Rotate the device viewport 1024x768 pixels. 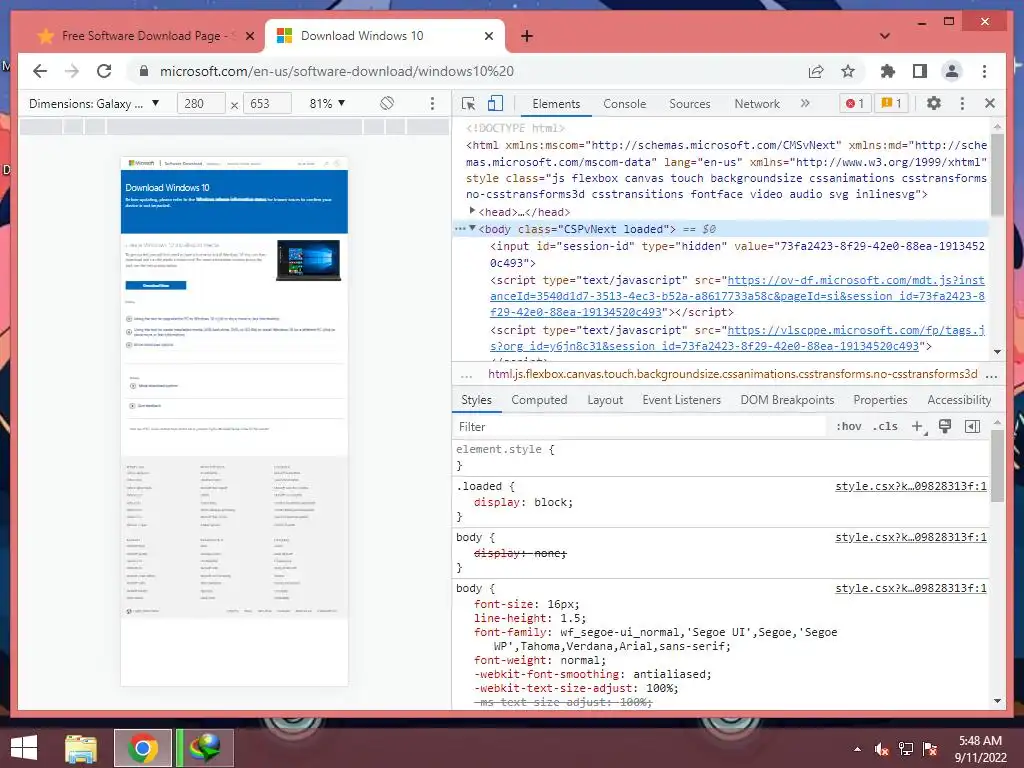(x=387, y=103)
